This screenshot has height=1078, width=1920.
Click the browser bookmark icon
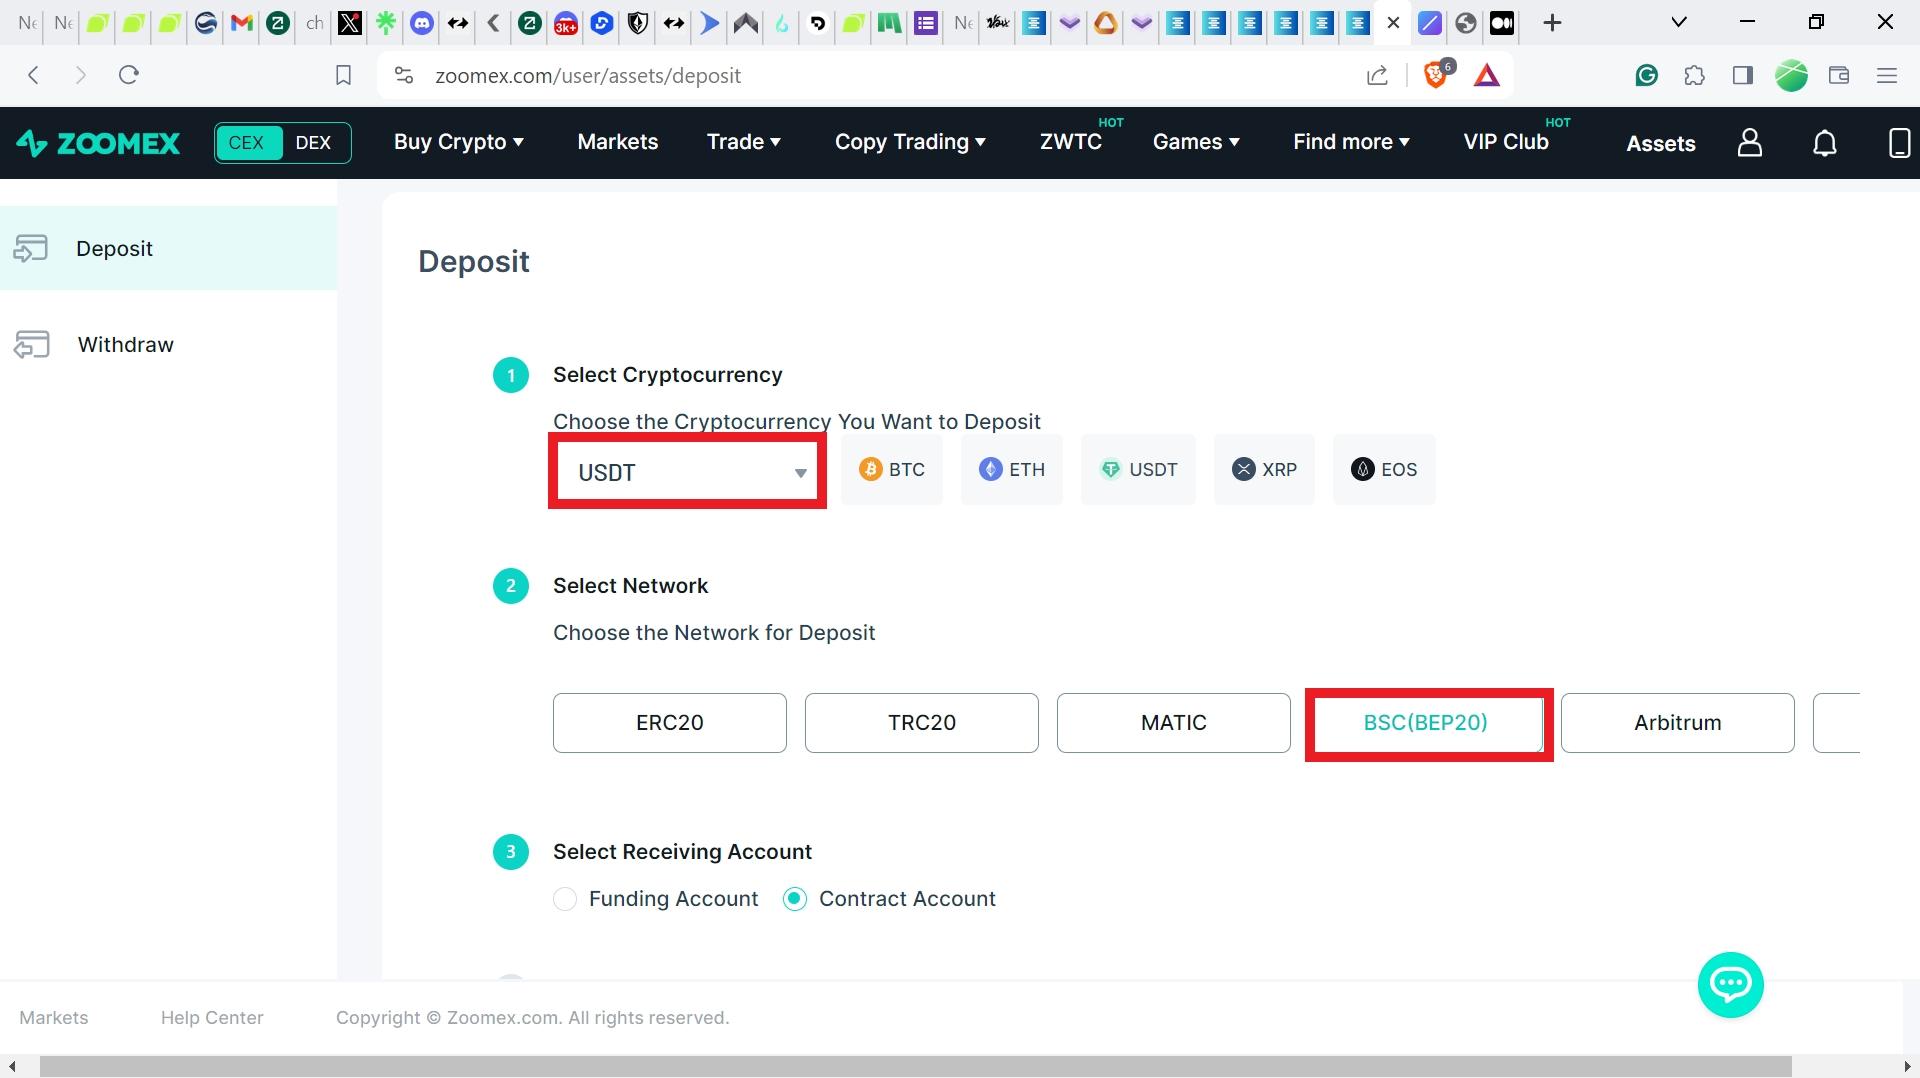[343, 75]
